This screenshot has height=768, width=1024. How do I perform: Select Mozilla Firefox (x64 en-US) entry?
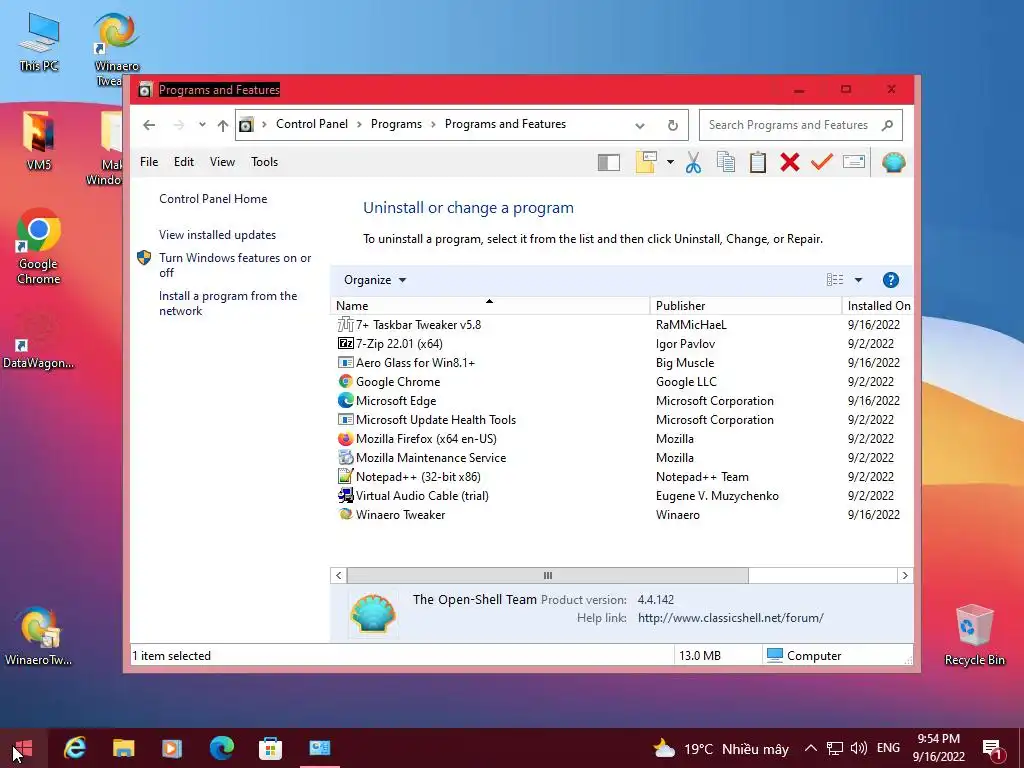426,438
